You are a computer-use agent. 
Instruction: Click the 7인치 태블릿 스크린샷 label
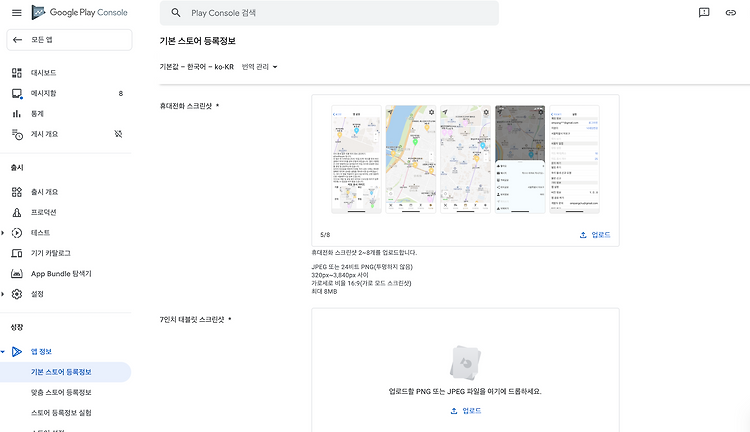tap(192, 320)
